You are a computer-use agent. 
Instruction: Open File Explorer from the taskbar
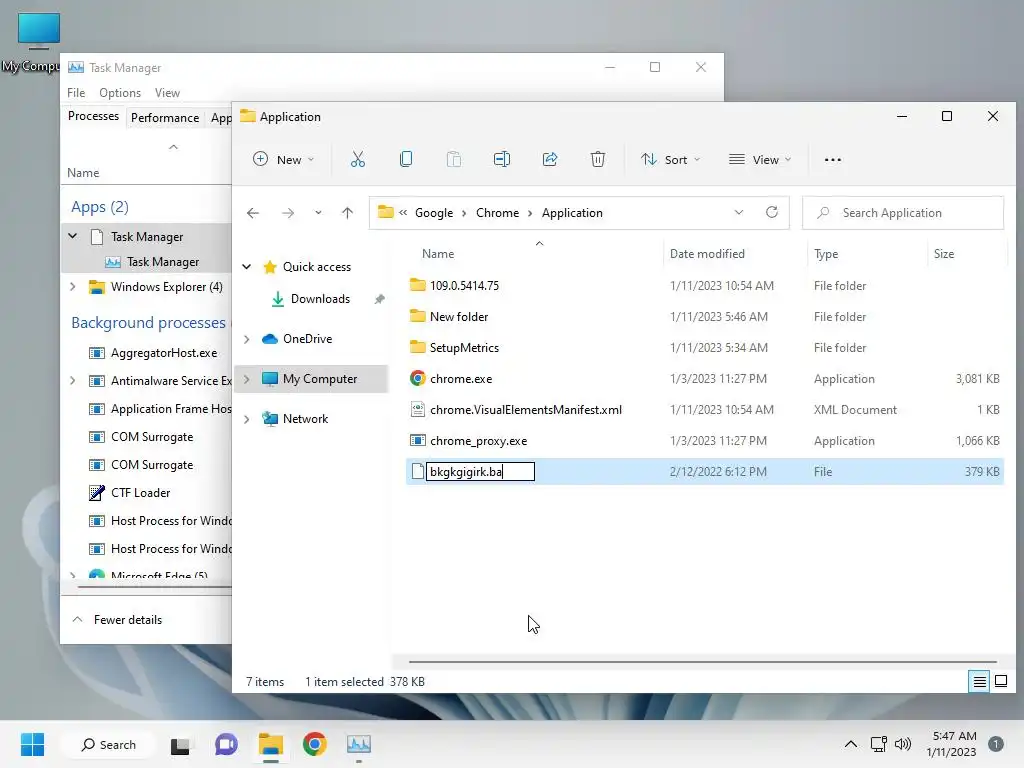click(270, 744)
